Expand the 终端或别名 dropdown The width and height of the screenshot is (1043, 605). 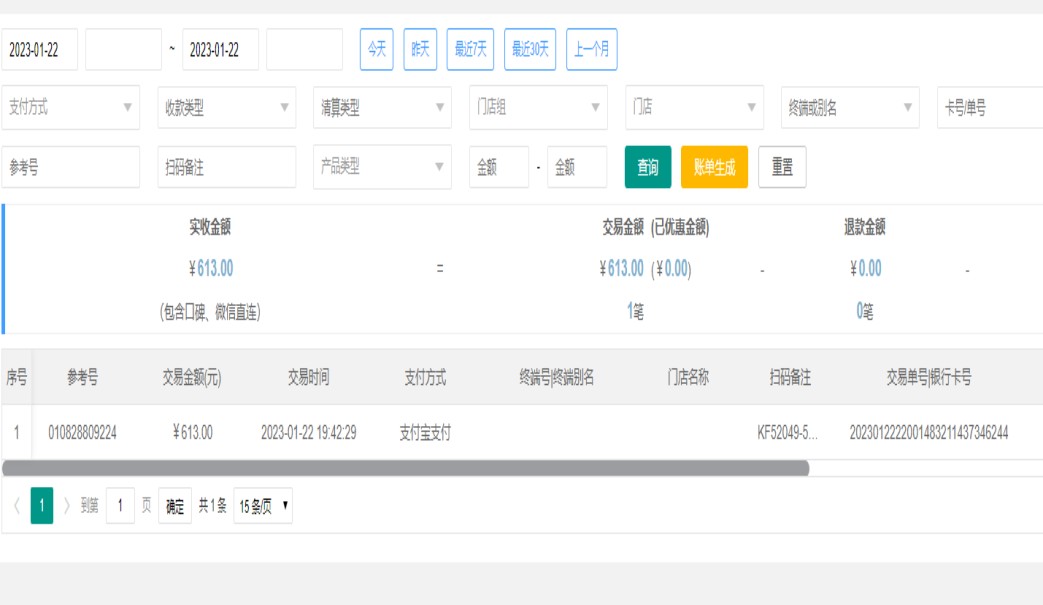(x=851, y=108)
